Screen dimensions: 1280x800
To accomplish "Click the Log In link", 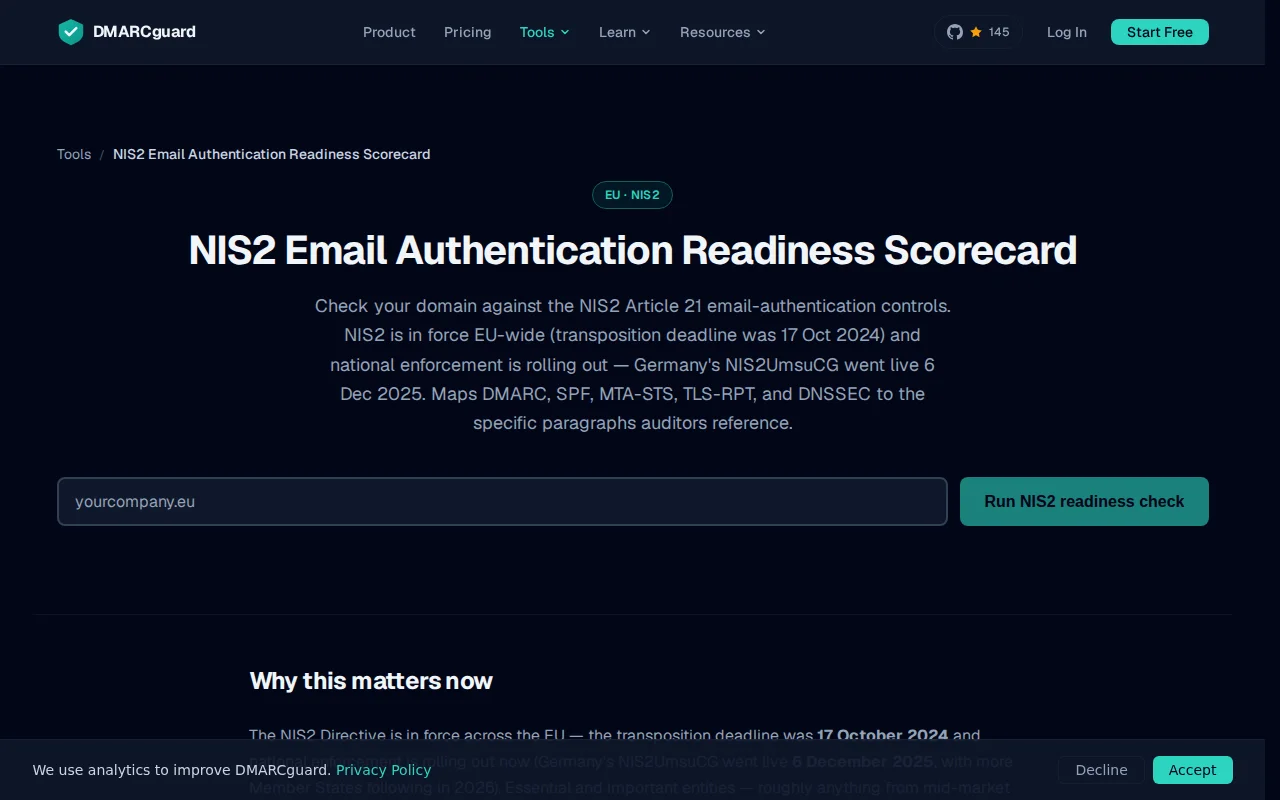I will (x=1067, y=32).
